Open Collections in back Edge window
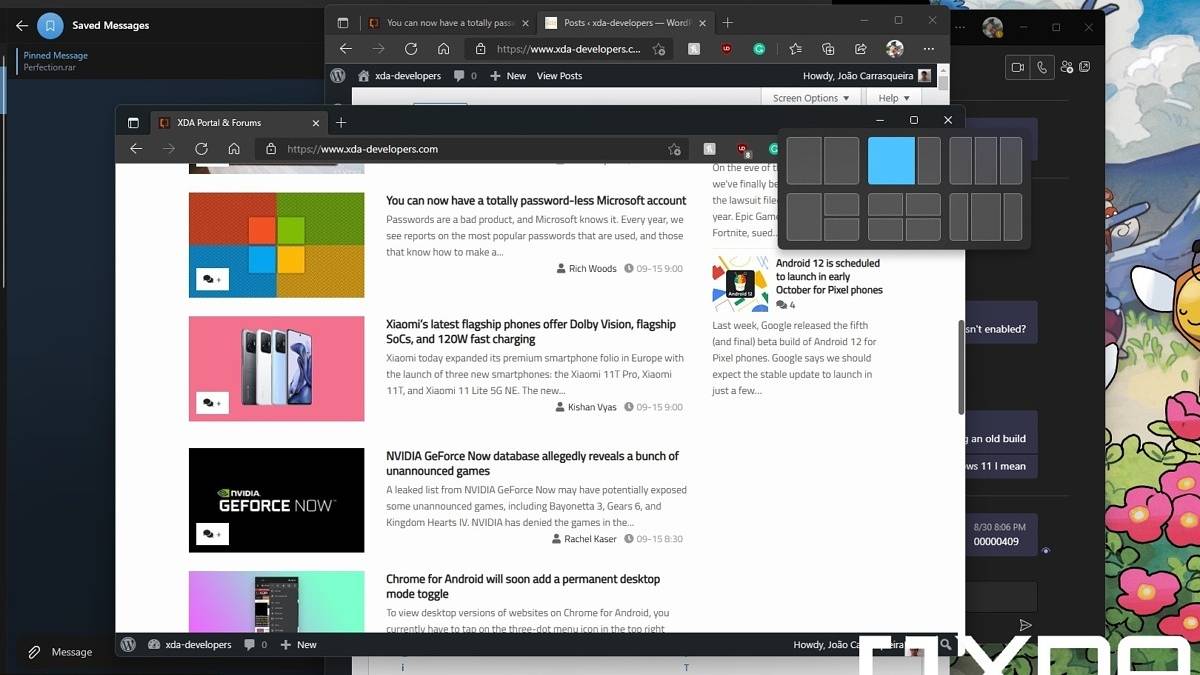Viewport: 1200px width, 675px height. [828, 48]
